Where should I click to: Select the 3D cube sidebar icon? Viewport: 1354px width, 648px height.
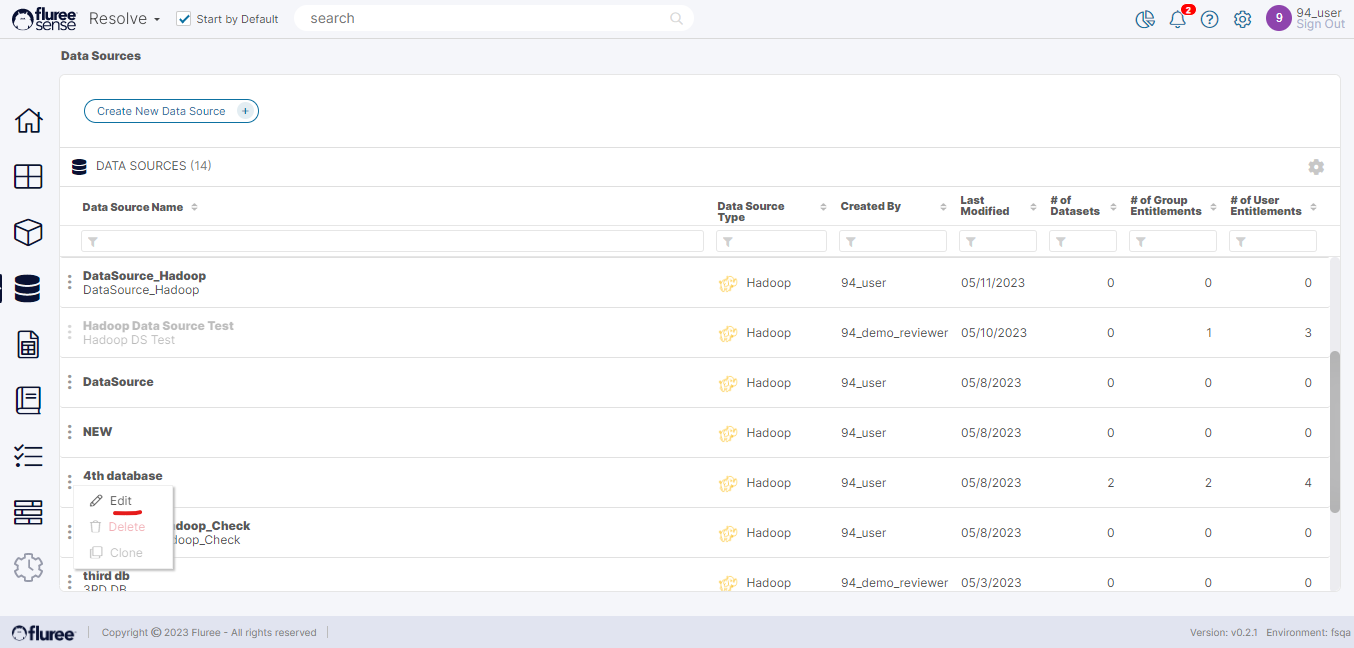coord(28,232)
